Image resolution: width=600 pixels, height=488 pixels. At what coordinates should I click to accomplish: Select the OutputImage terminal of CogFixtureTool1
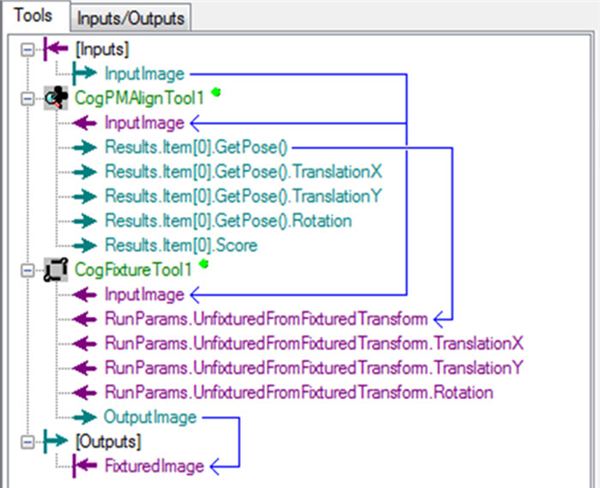(150, 416)
